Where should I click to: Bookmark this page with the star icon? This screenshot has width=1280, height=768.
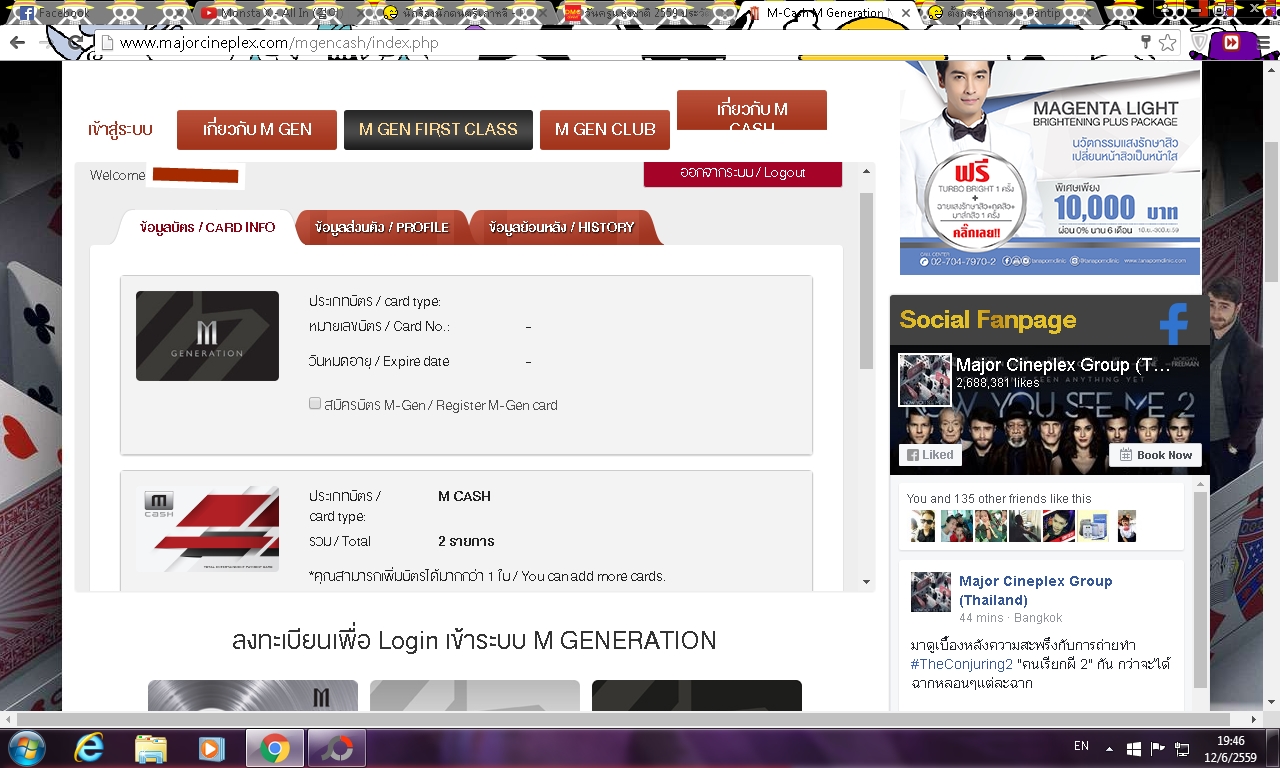(1167, 43)
